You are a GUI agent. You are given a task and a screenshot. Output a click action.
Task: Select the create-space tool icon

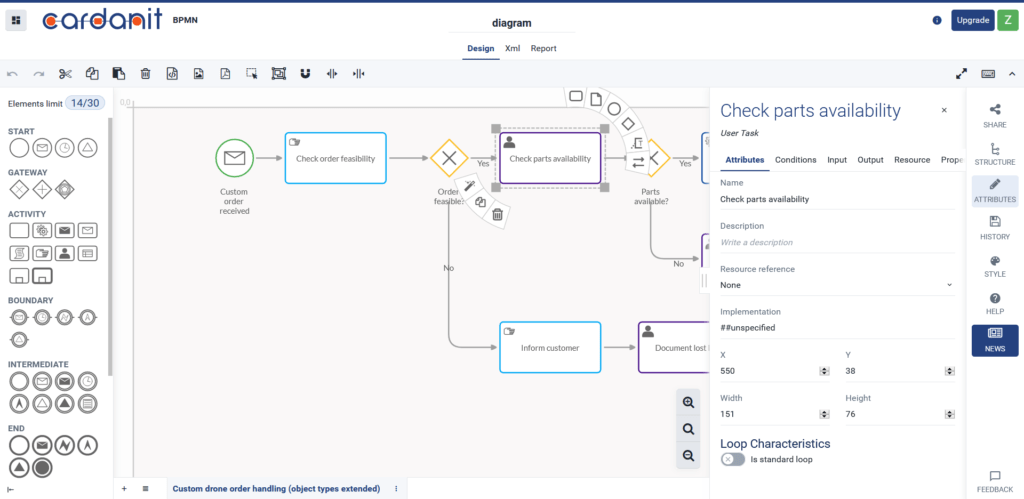coord(332,74)
